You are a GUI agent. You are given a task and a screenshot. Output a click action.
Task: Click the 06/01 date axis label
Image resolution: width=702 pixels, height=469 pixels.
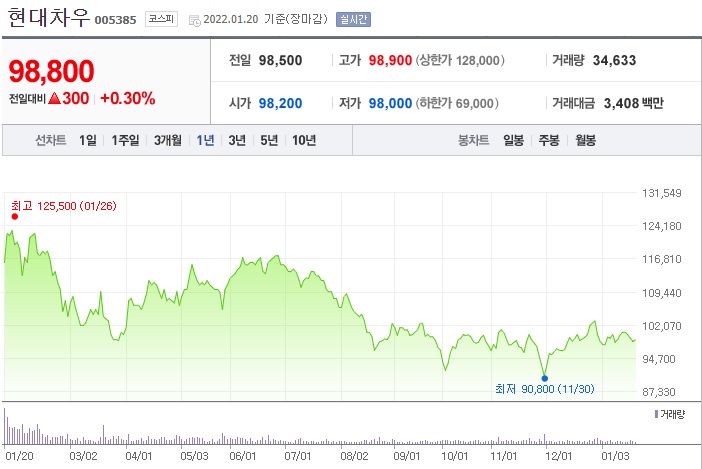click(x=243, y=456)
